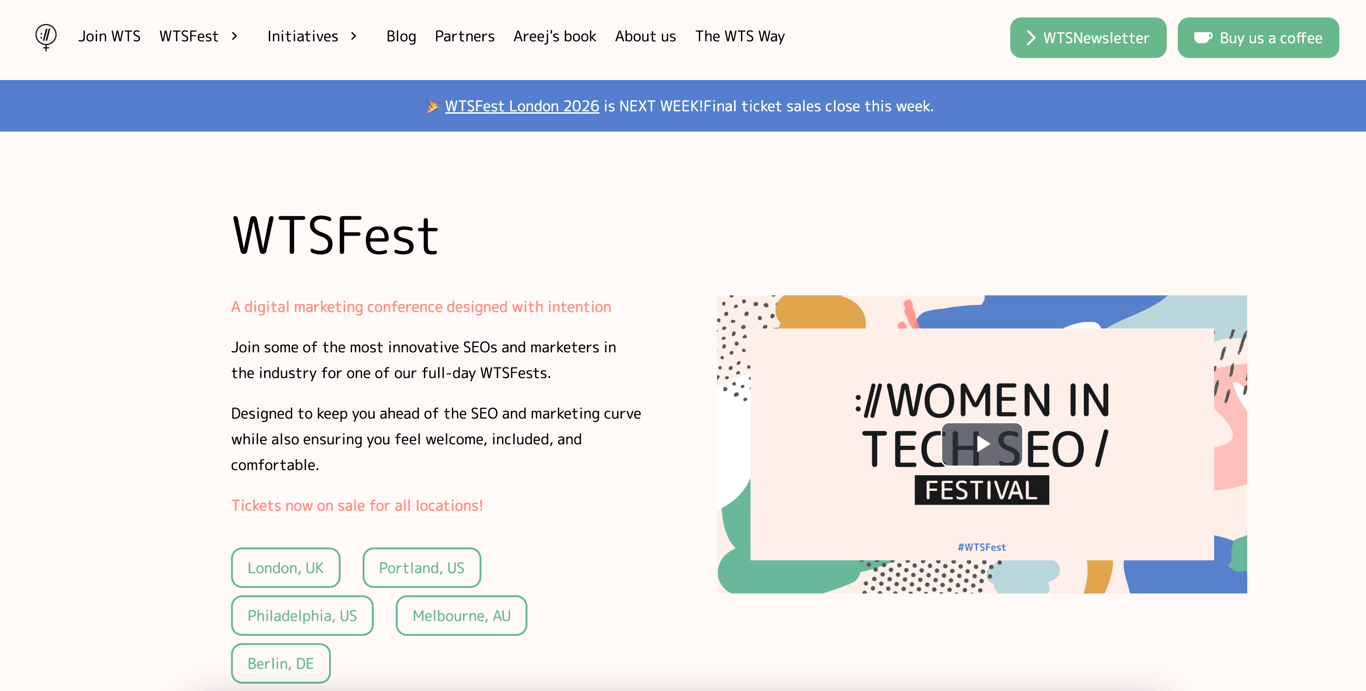
Task: Open the Initiatives nav item
Action: tap(303, 36)
